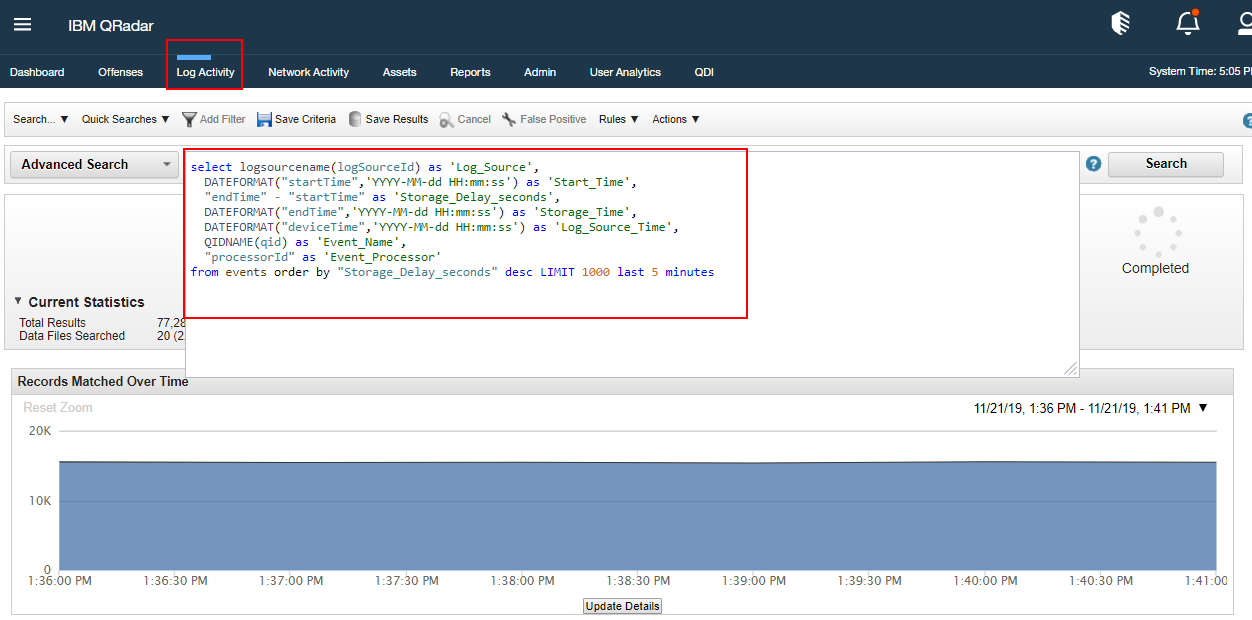Click the IBM Security shield icon
The height and width of the screenshot is (620, 1252).
click(1121, 24)
